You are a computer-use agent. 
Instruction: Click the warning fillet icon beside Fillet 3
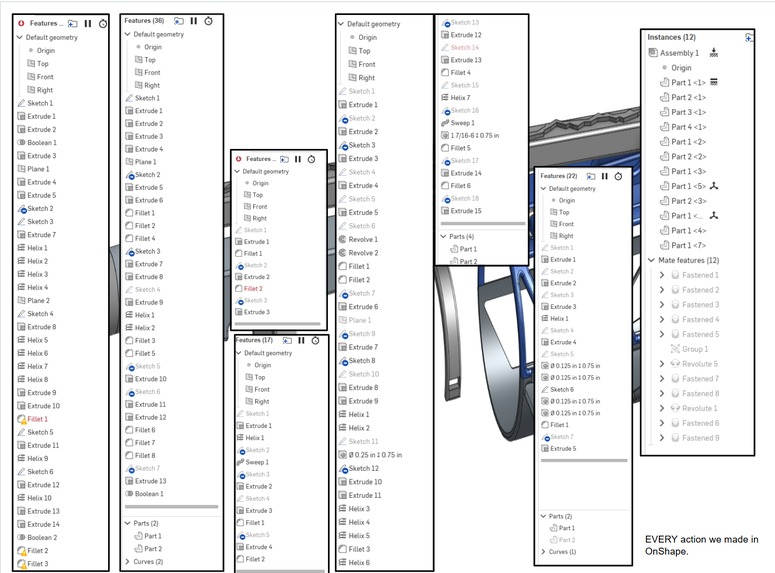point(21,564)
